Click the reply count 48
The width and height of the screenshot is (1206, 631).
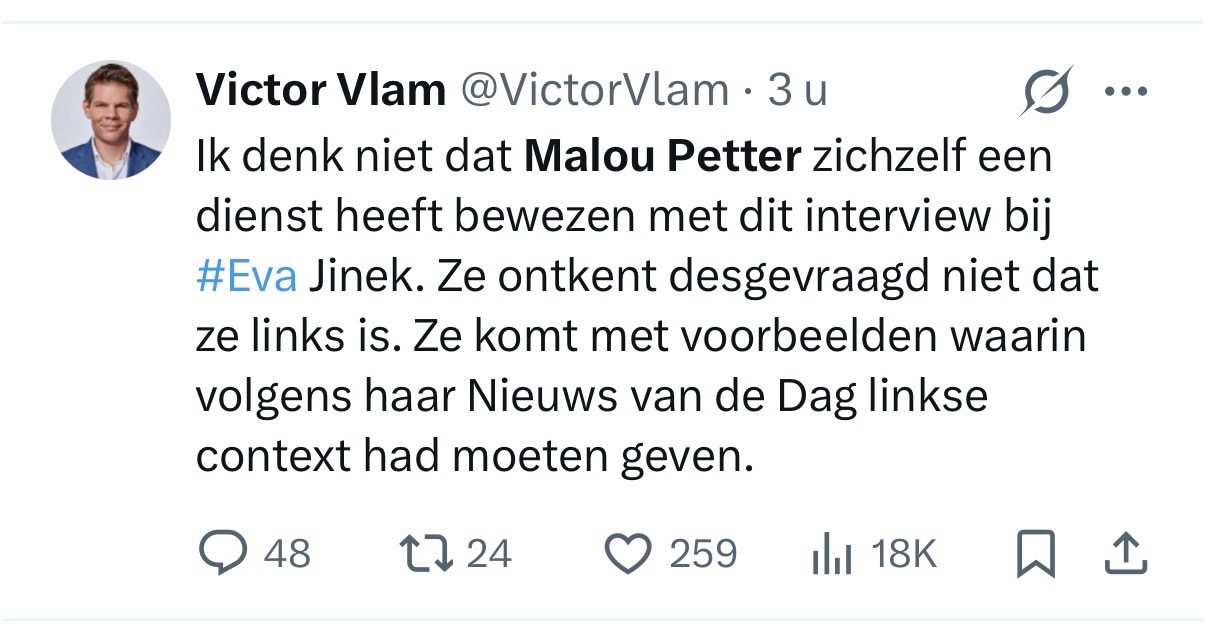pos(287,554)
